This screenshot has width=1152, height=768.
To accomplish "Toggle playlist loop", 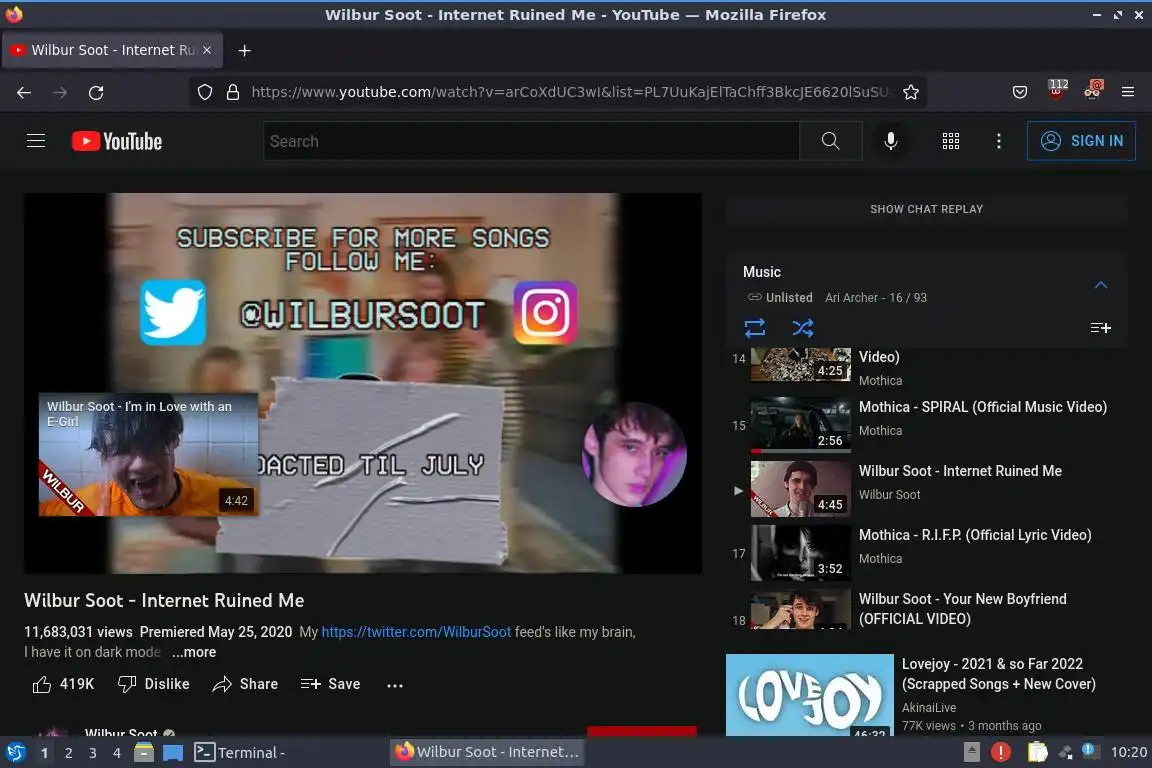I will [x=755, y=328].
